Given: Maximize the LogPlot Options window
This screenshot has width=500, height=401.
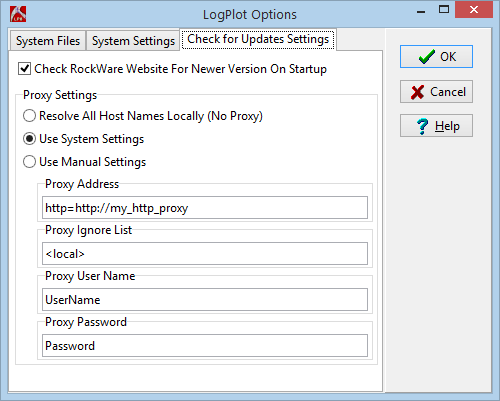Looking at the screenshot, I should pyautogui.click(x=444, y=10).
